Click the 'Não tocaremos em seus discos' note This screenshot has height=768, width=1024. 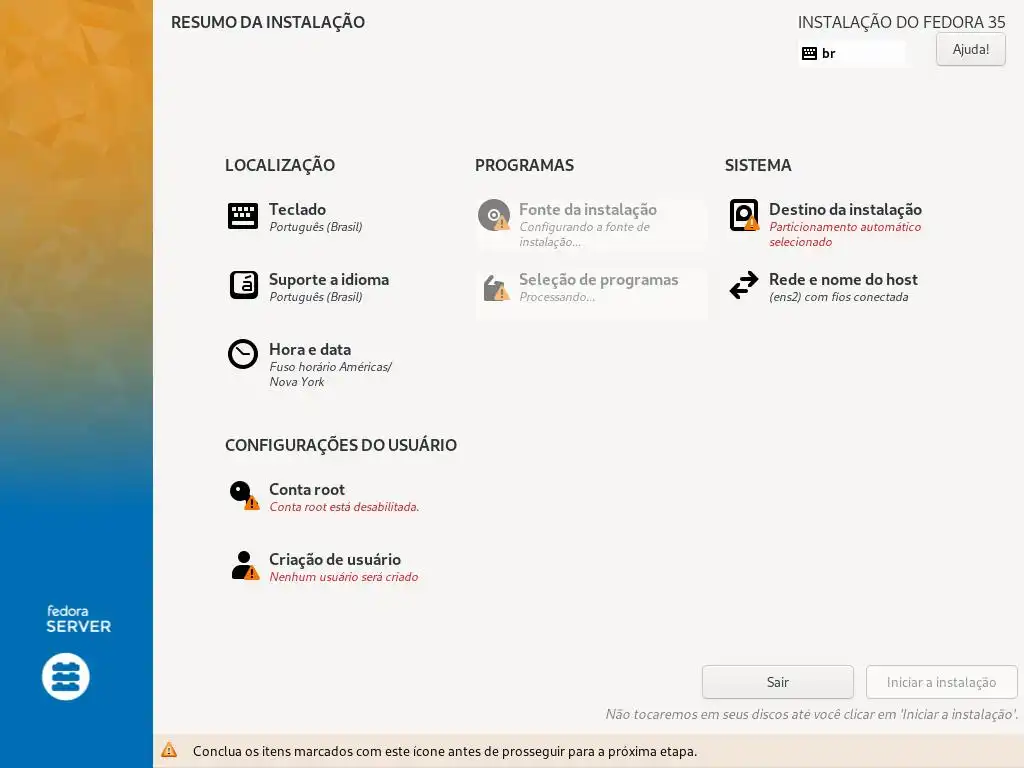coord(811,714)
